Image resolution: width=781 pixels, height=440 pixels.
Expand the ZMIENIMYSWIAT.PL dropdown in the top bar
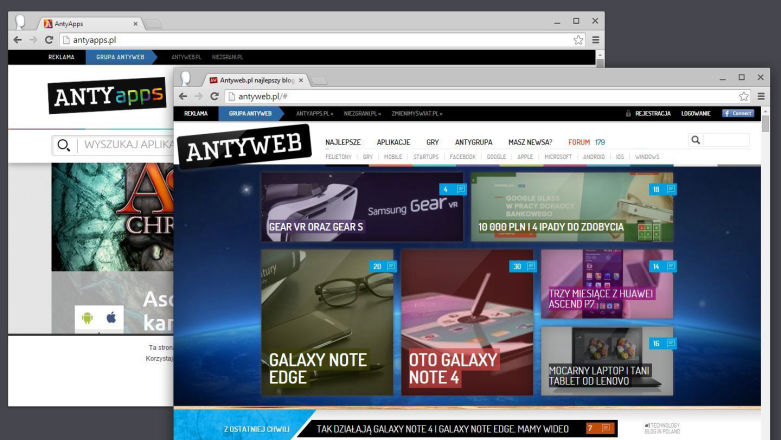pos(417,114)
